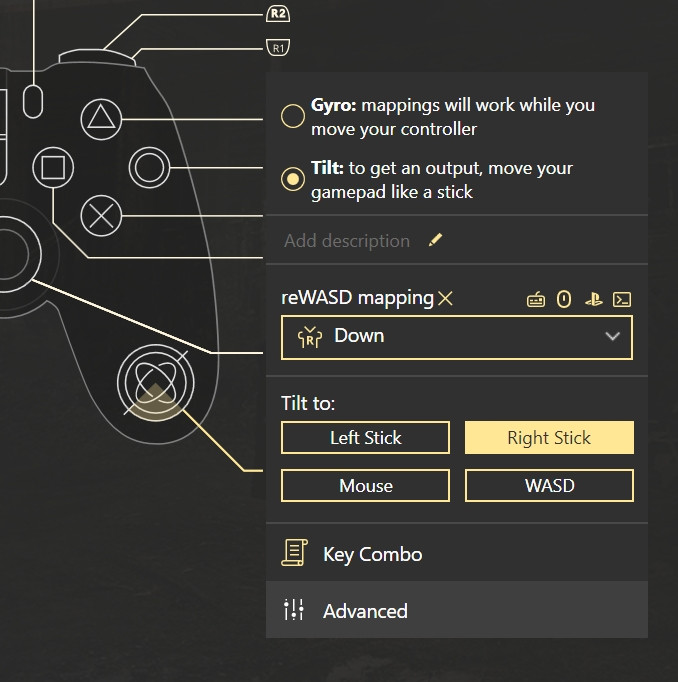The image size is (678, 682).
Task: Open keyboard mappings icon
Action: (536, 300)
